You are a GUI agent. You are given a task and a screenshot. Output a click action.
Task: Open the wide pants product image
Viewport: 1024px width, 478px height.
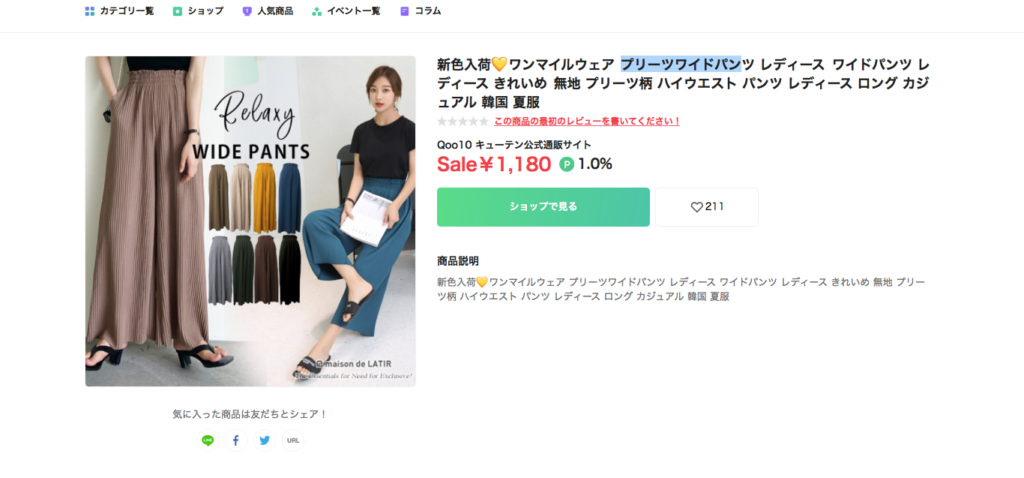(250, 221)
